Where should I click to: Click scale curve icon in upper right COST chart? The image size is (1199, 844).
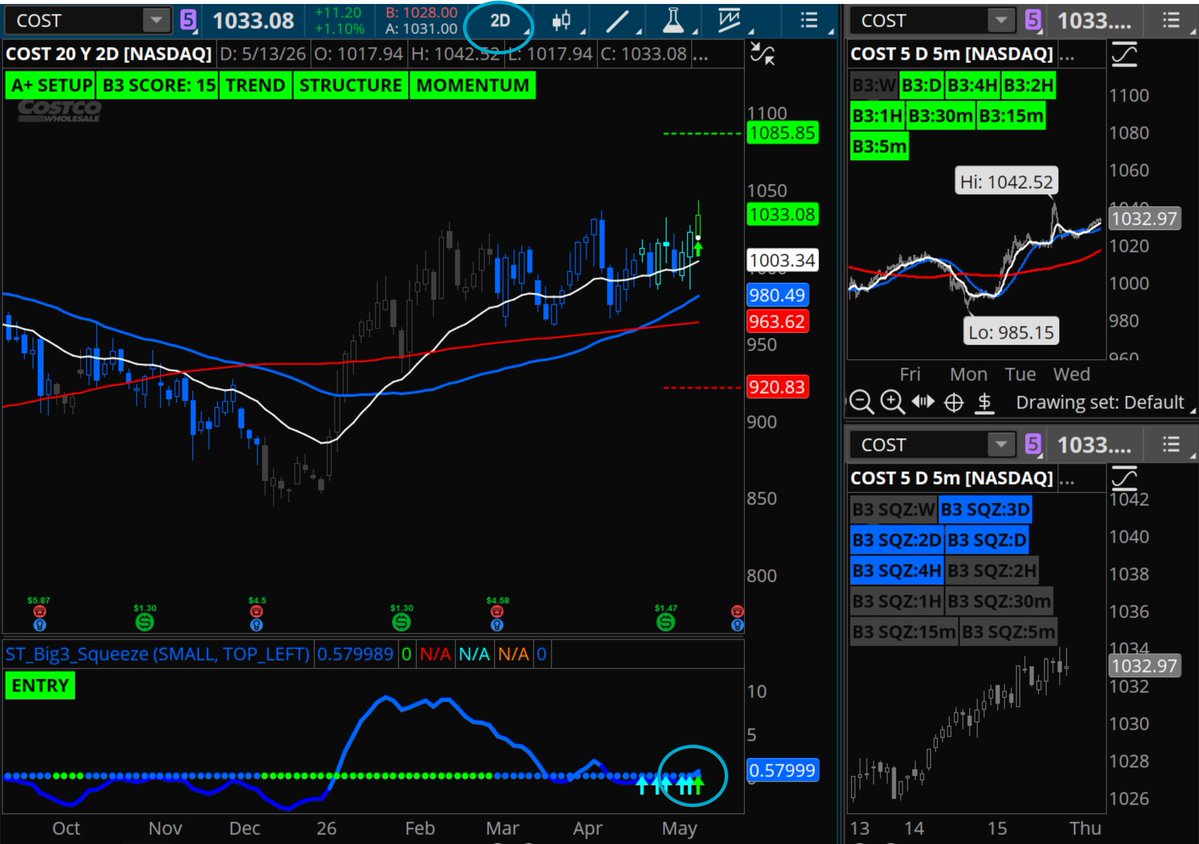point(1124,54)
